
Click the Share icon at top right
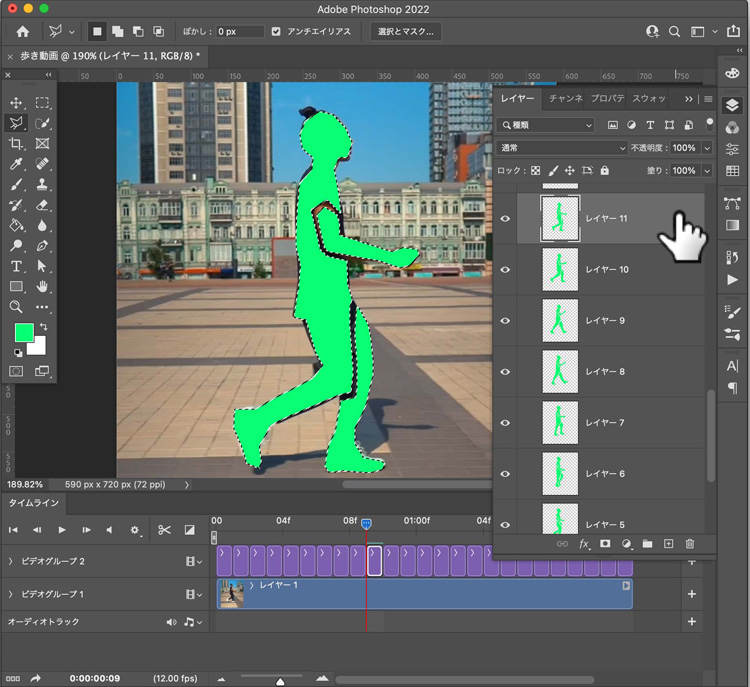pyautogui.click(x=733, y=31)
